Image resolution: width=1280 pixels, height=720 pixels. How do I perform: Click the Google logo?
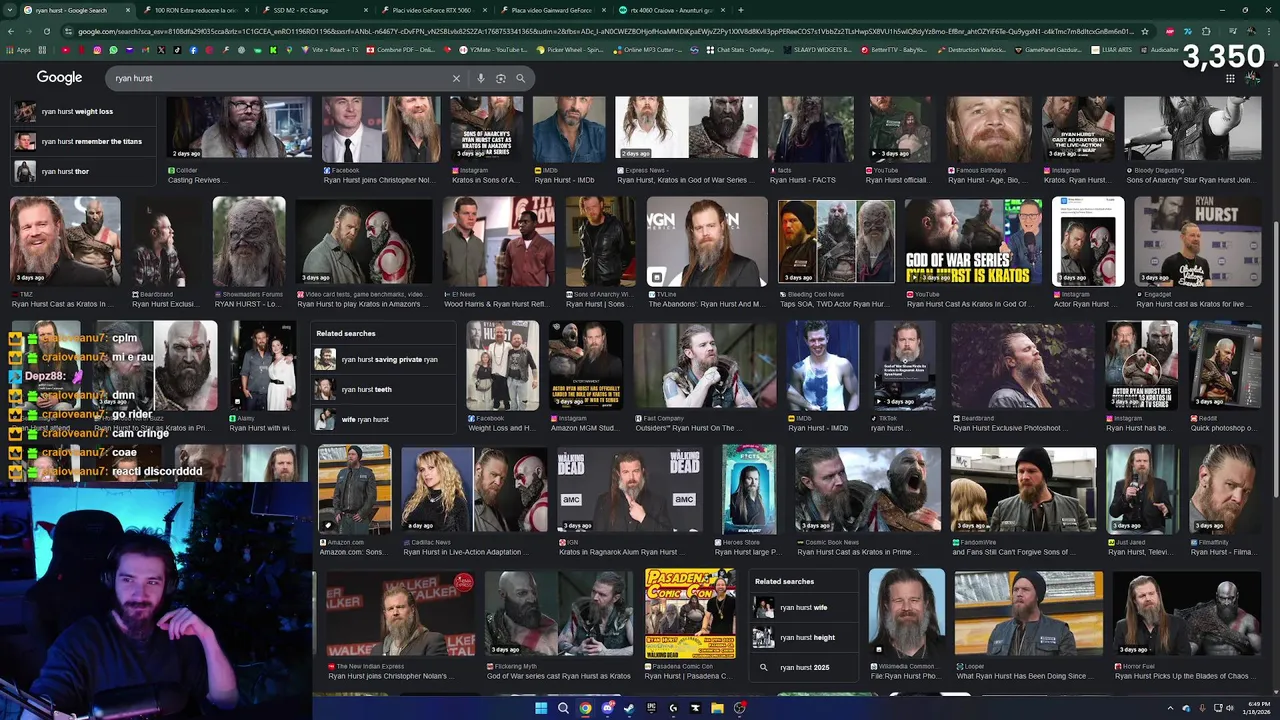coord(59,77)
